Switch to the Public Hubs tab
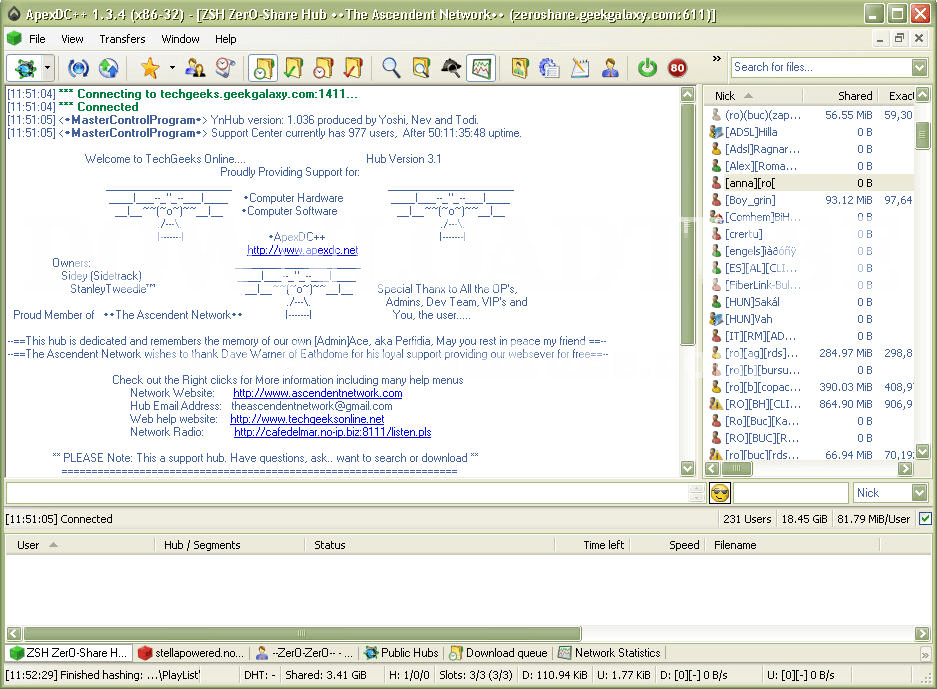 click(x=400, y=652)
